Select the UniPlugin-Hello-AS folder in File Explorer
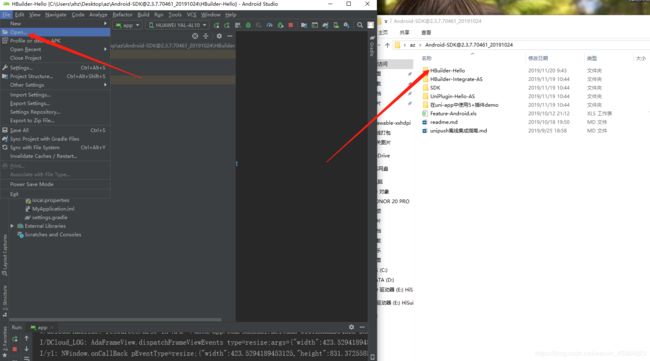This screenshot has width=650, height=361. click(452, 96)
